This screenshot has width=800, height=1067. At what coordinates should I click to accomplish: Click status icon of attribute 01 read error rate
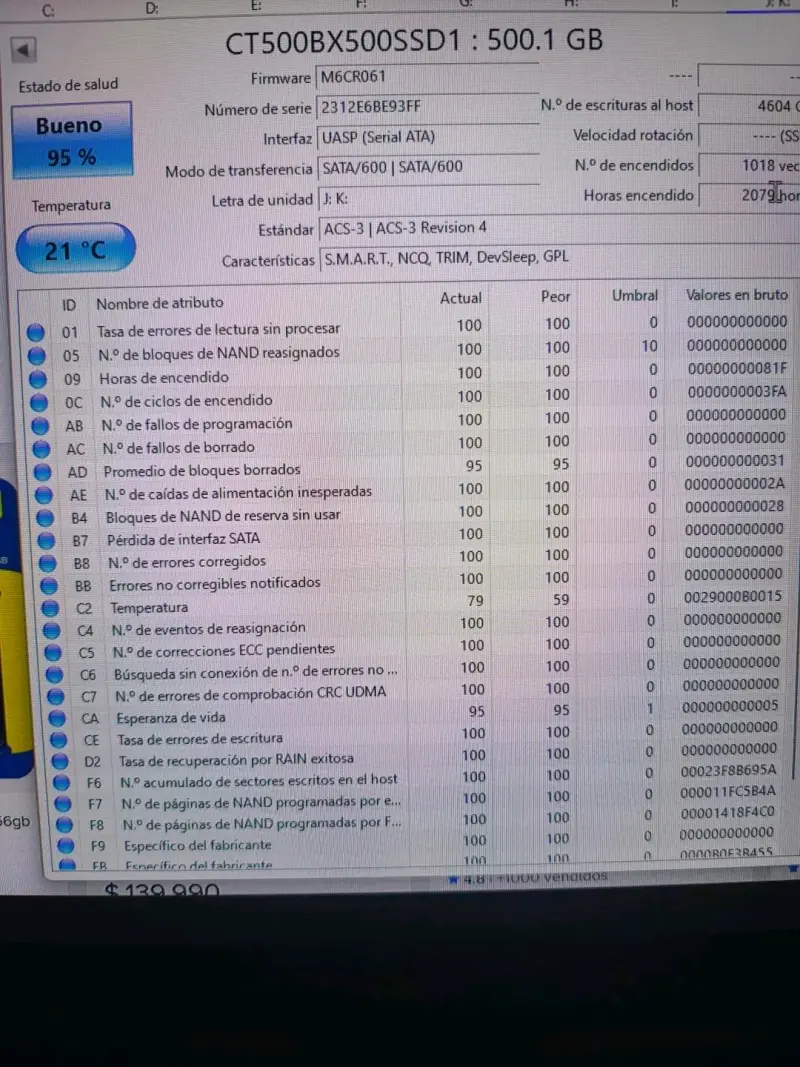pos(35,333)
